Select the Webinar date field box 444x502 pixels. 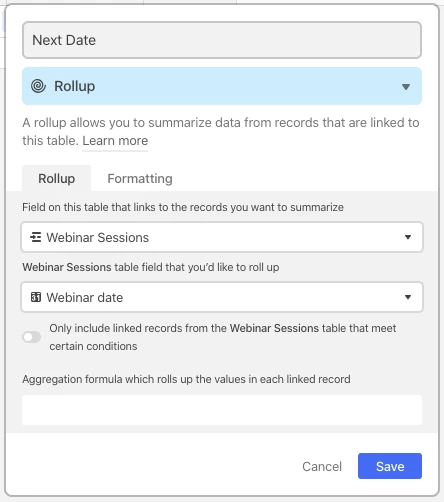pos(222,297)
